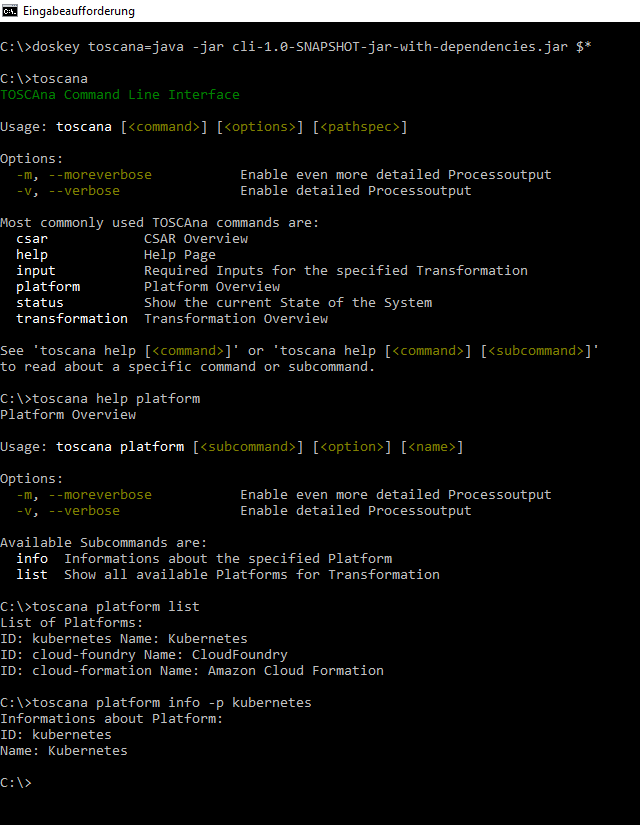Viewport: 640px width, 825px height.
Task: Click 'Informations about the specified Platform' description
Action: pos(228,559)
